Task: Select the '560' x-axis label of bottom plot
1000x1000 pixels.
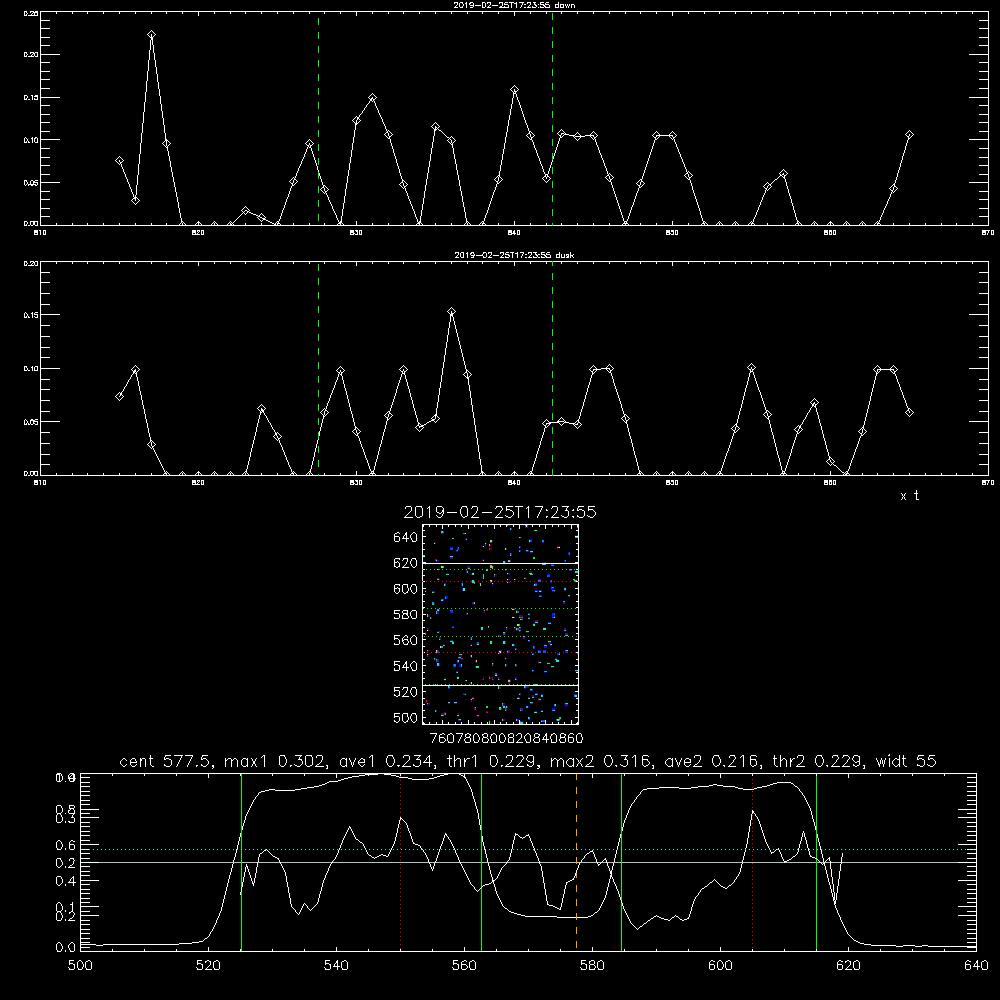Action: pyautogui.click(x=464, y=966)
